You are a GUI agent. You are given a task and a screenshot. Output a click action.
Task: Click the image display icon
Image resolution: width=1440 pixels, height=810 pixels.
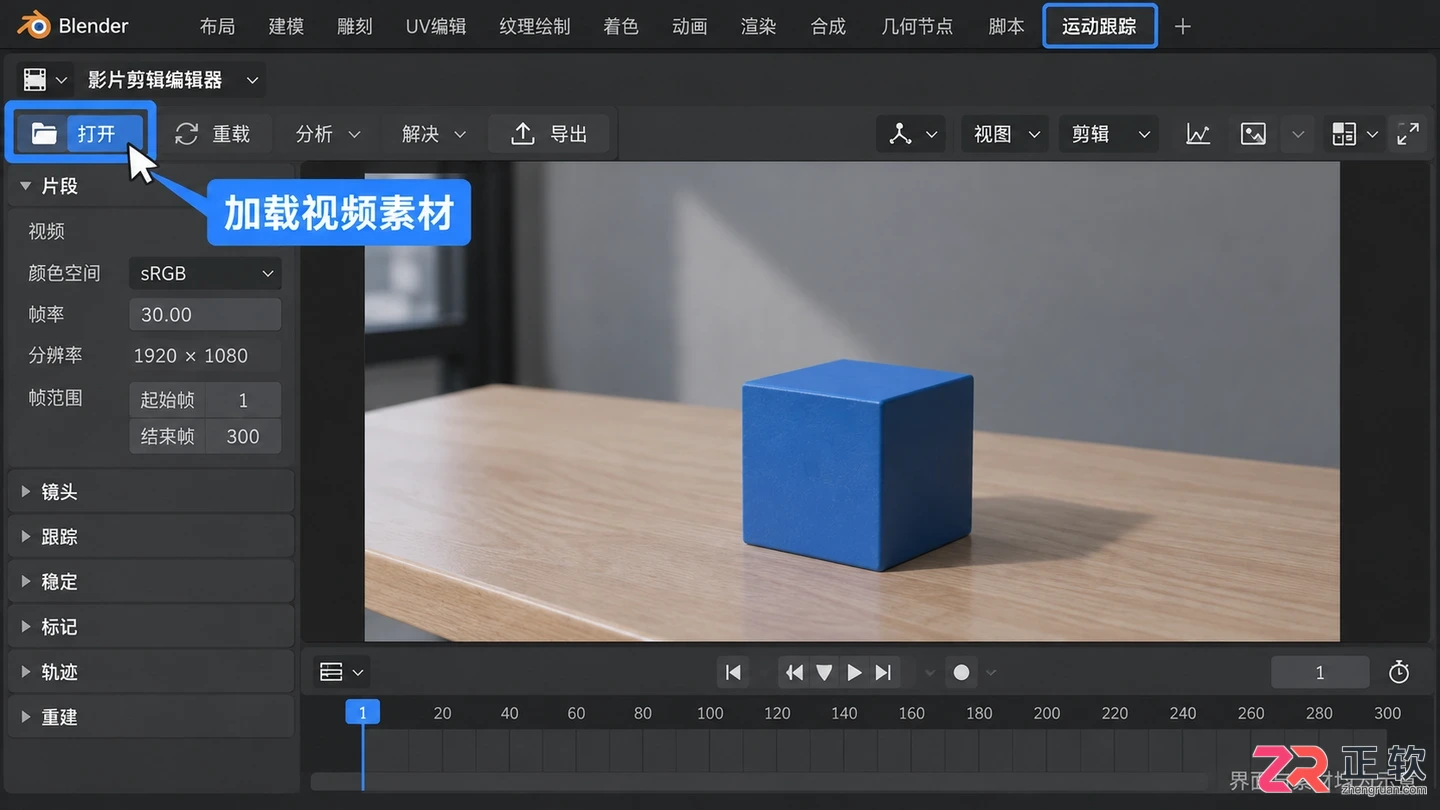point(1253,134)
